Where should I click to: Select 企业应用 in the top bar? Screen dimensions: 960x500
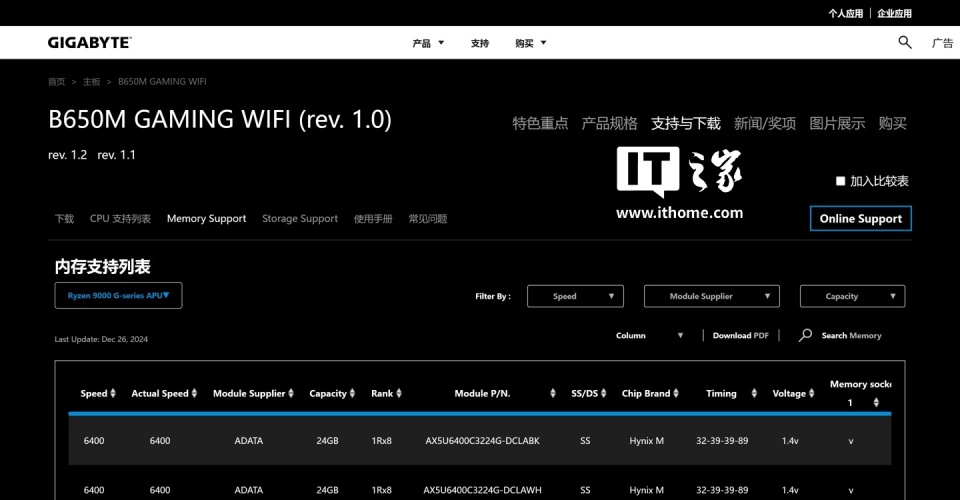point(894,13)
